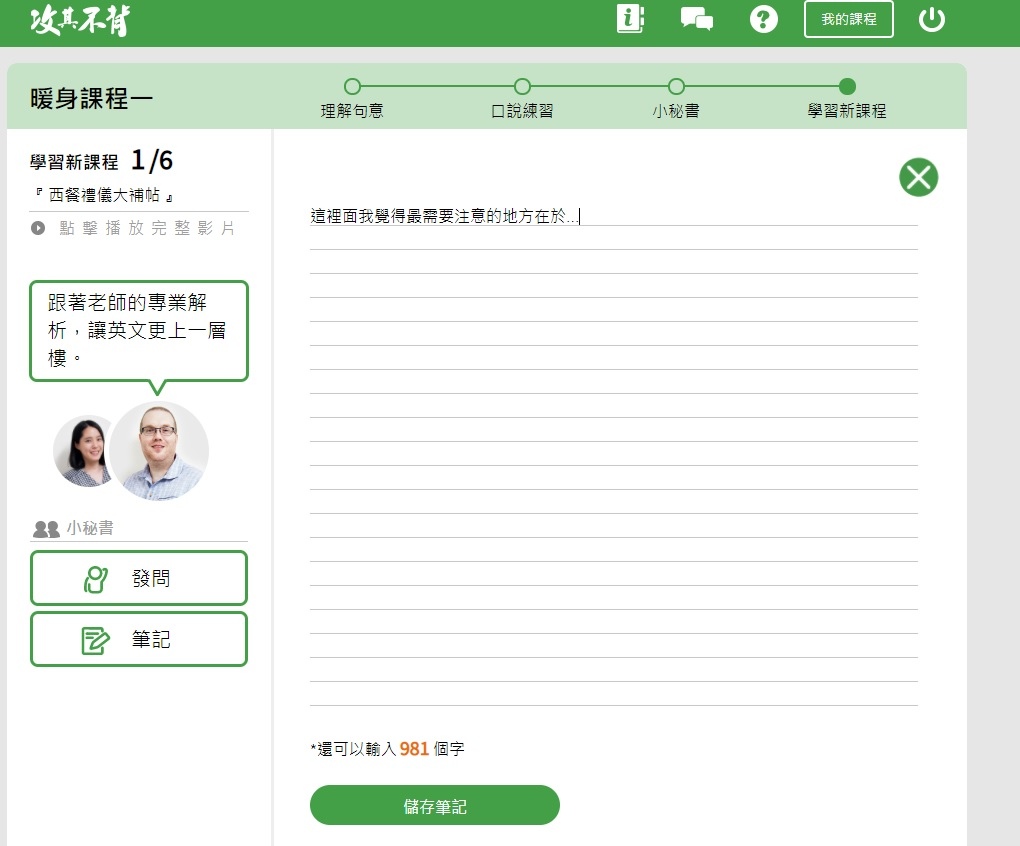
Task: Click the 攻其不背 logo
Action: point(79,20)
